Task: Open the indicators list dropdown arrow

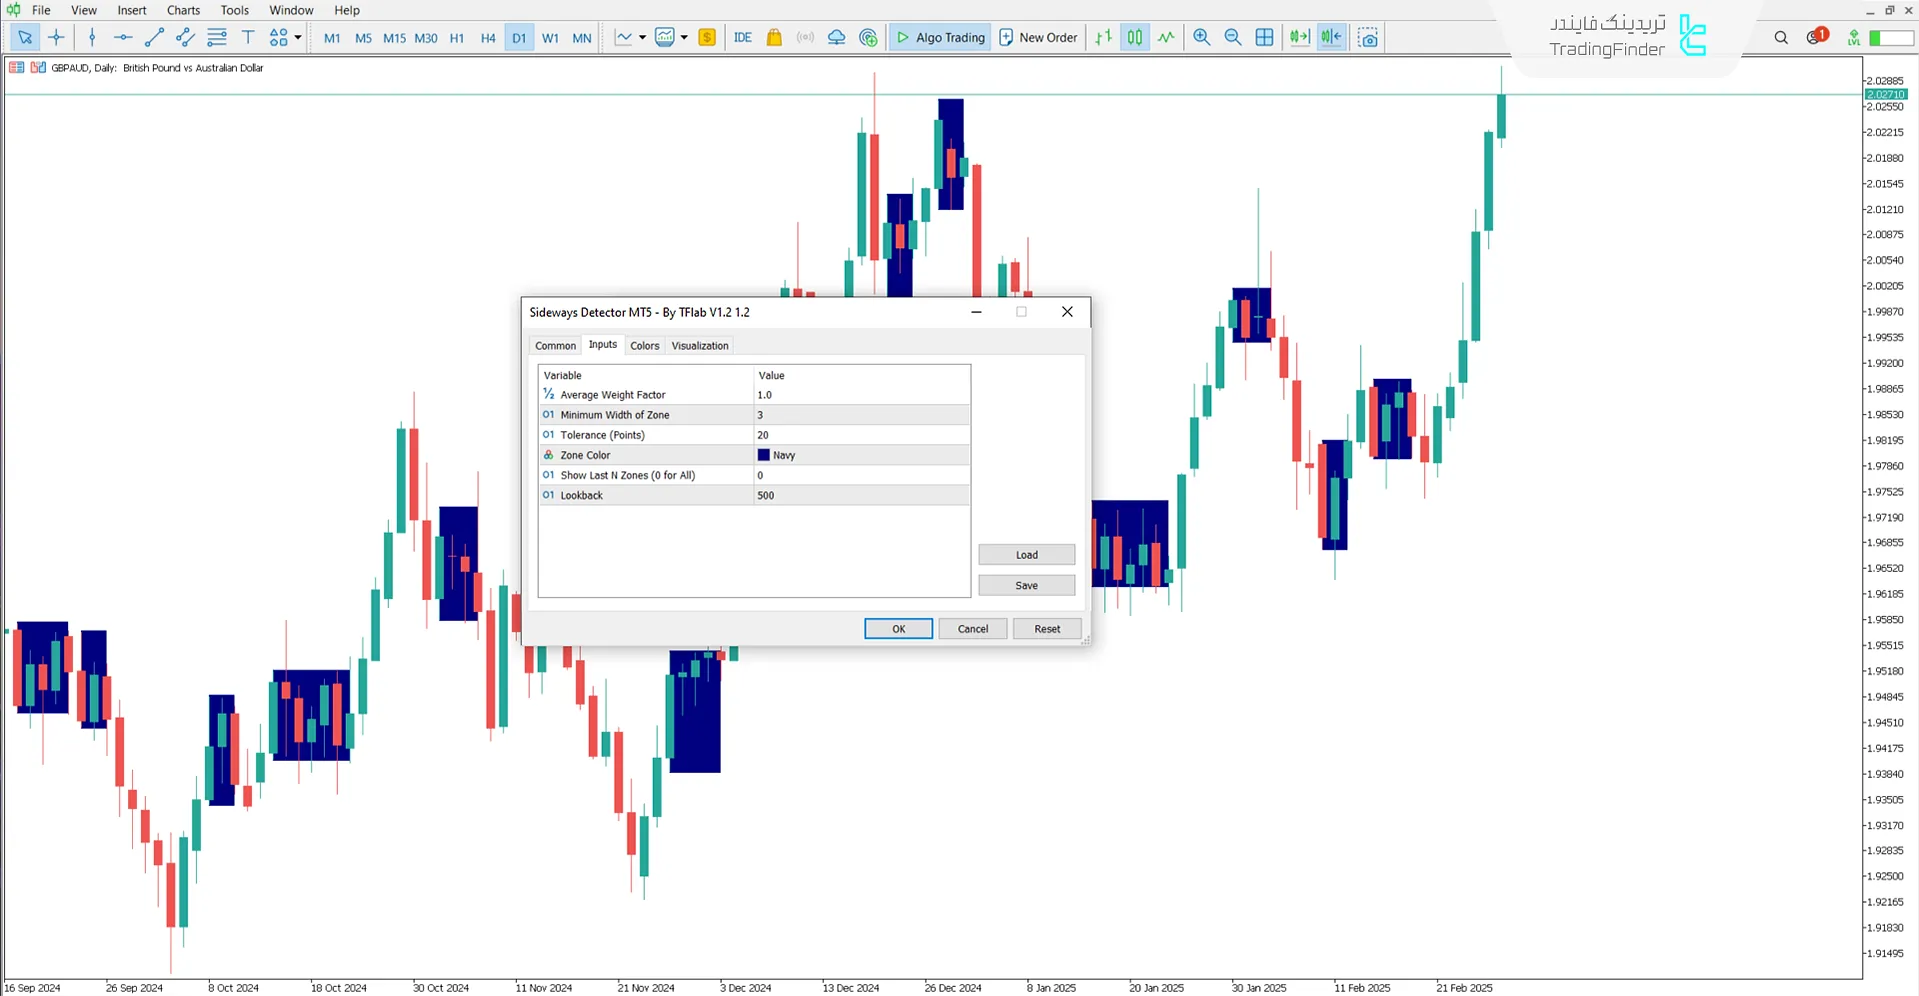Action: [642, 38]
